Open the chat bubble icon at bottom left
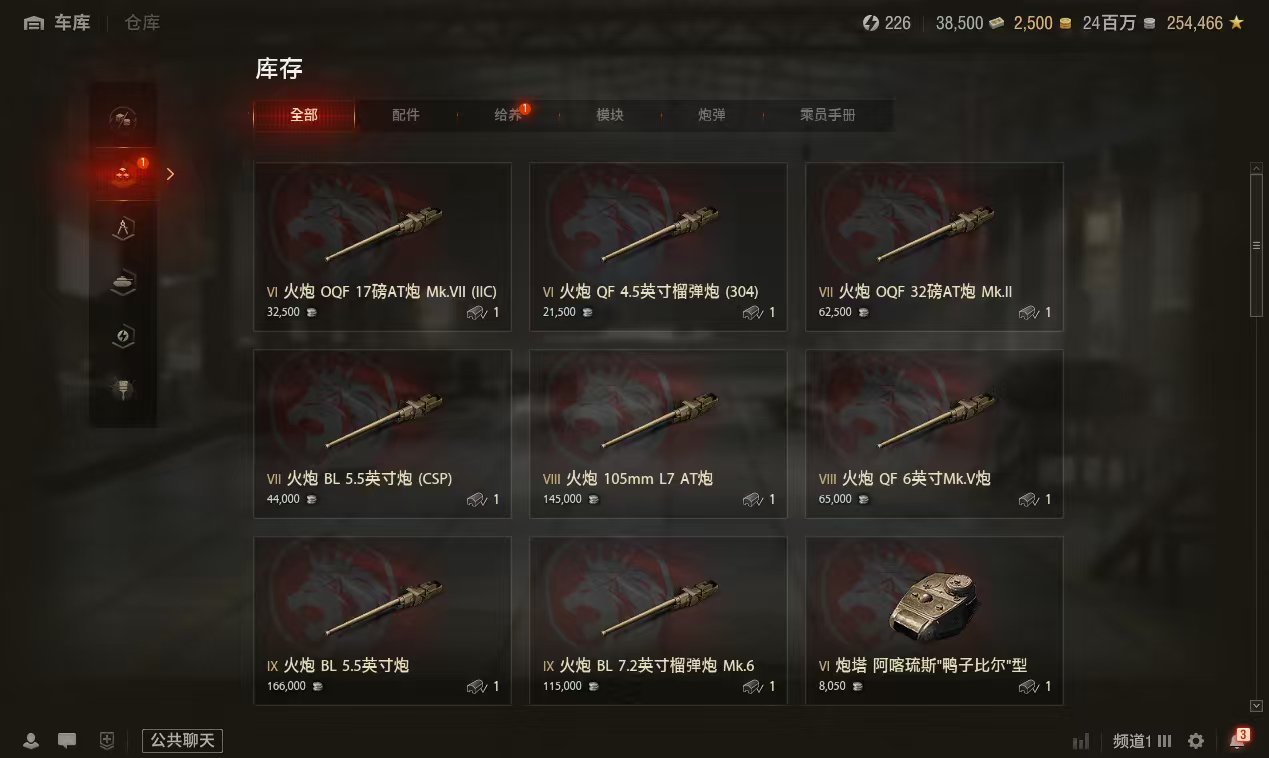This screenshot has height=758, width=1269. [67, 741]
